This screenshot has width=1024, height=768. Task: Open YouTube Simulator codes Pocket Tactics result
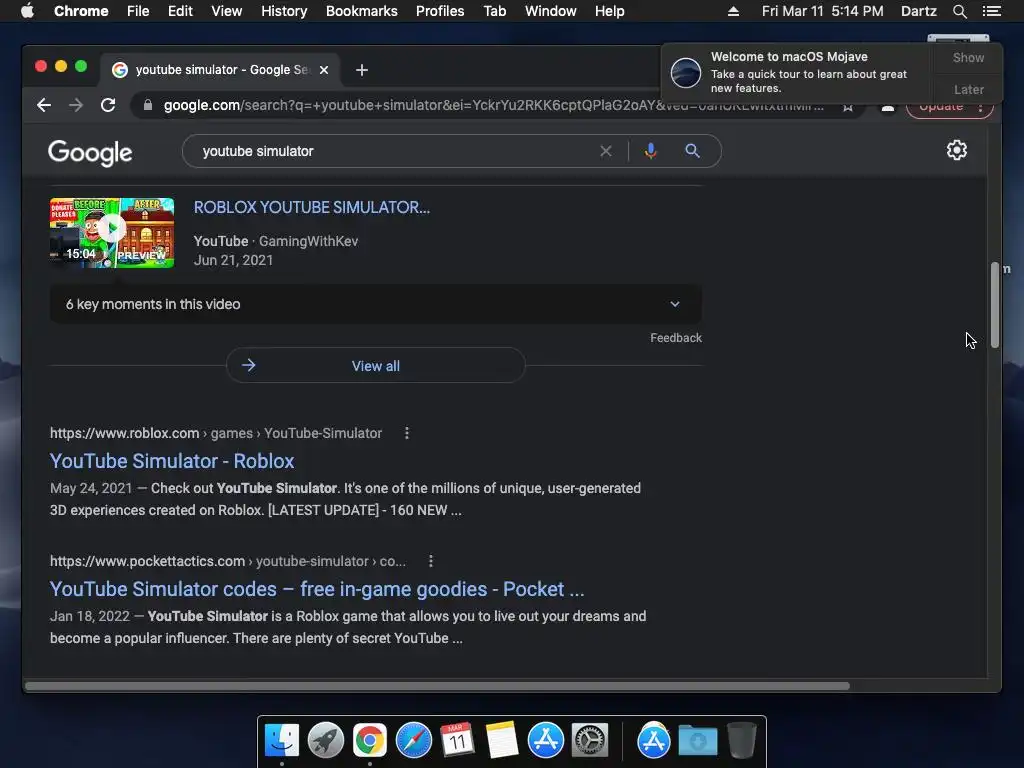[317, 589]
